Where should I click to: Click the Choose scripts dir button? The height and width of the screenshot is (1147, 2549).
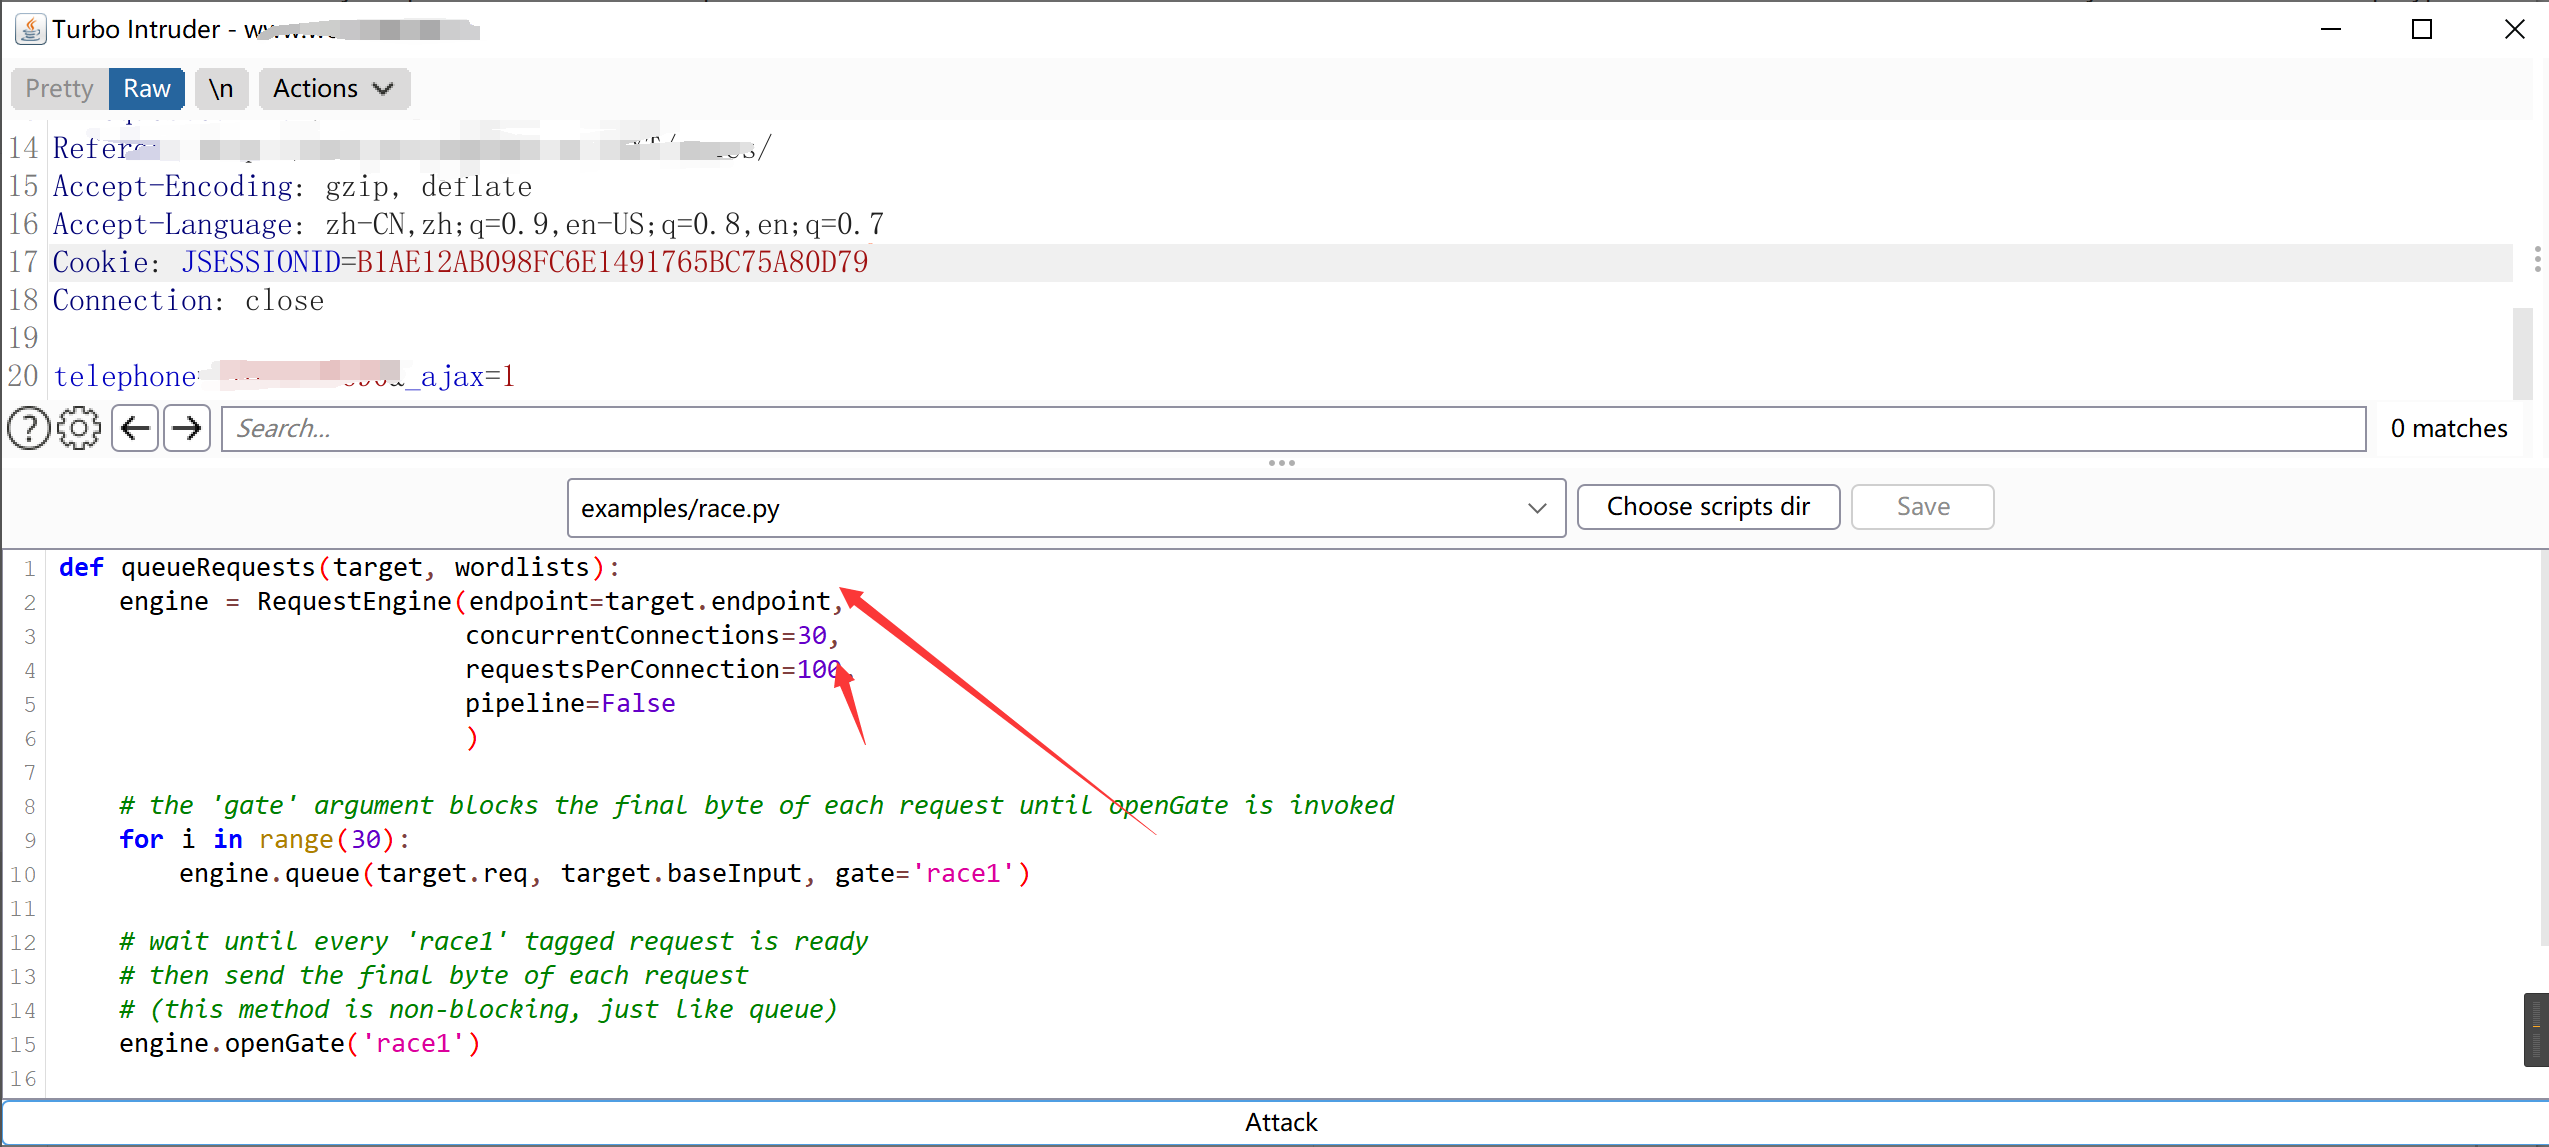coord(1708,507)
